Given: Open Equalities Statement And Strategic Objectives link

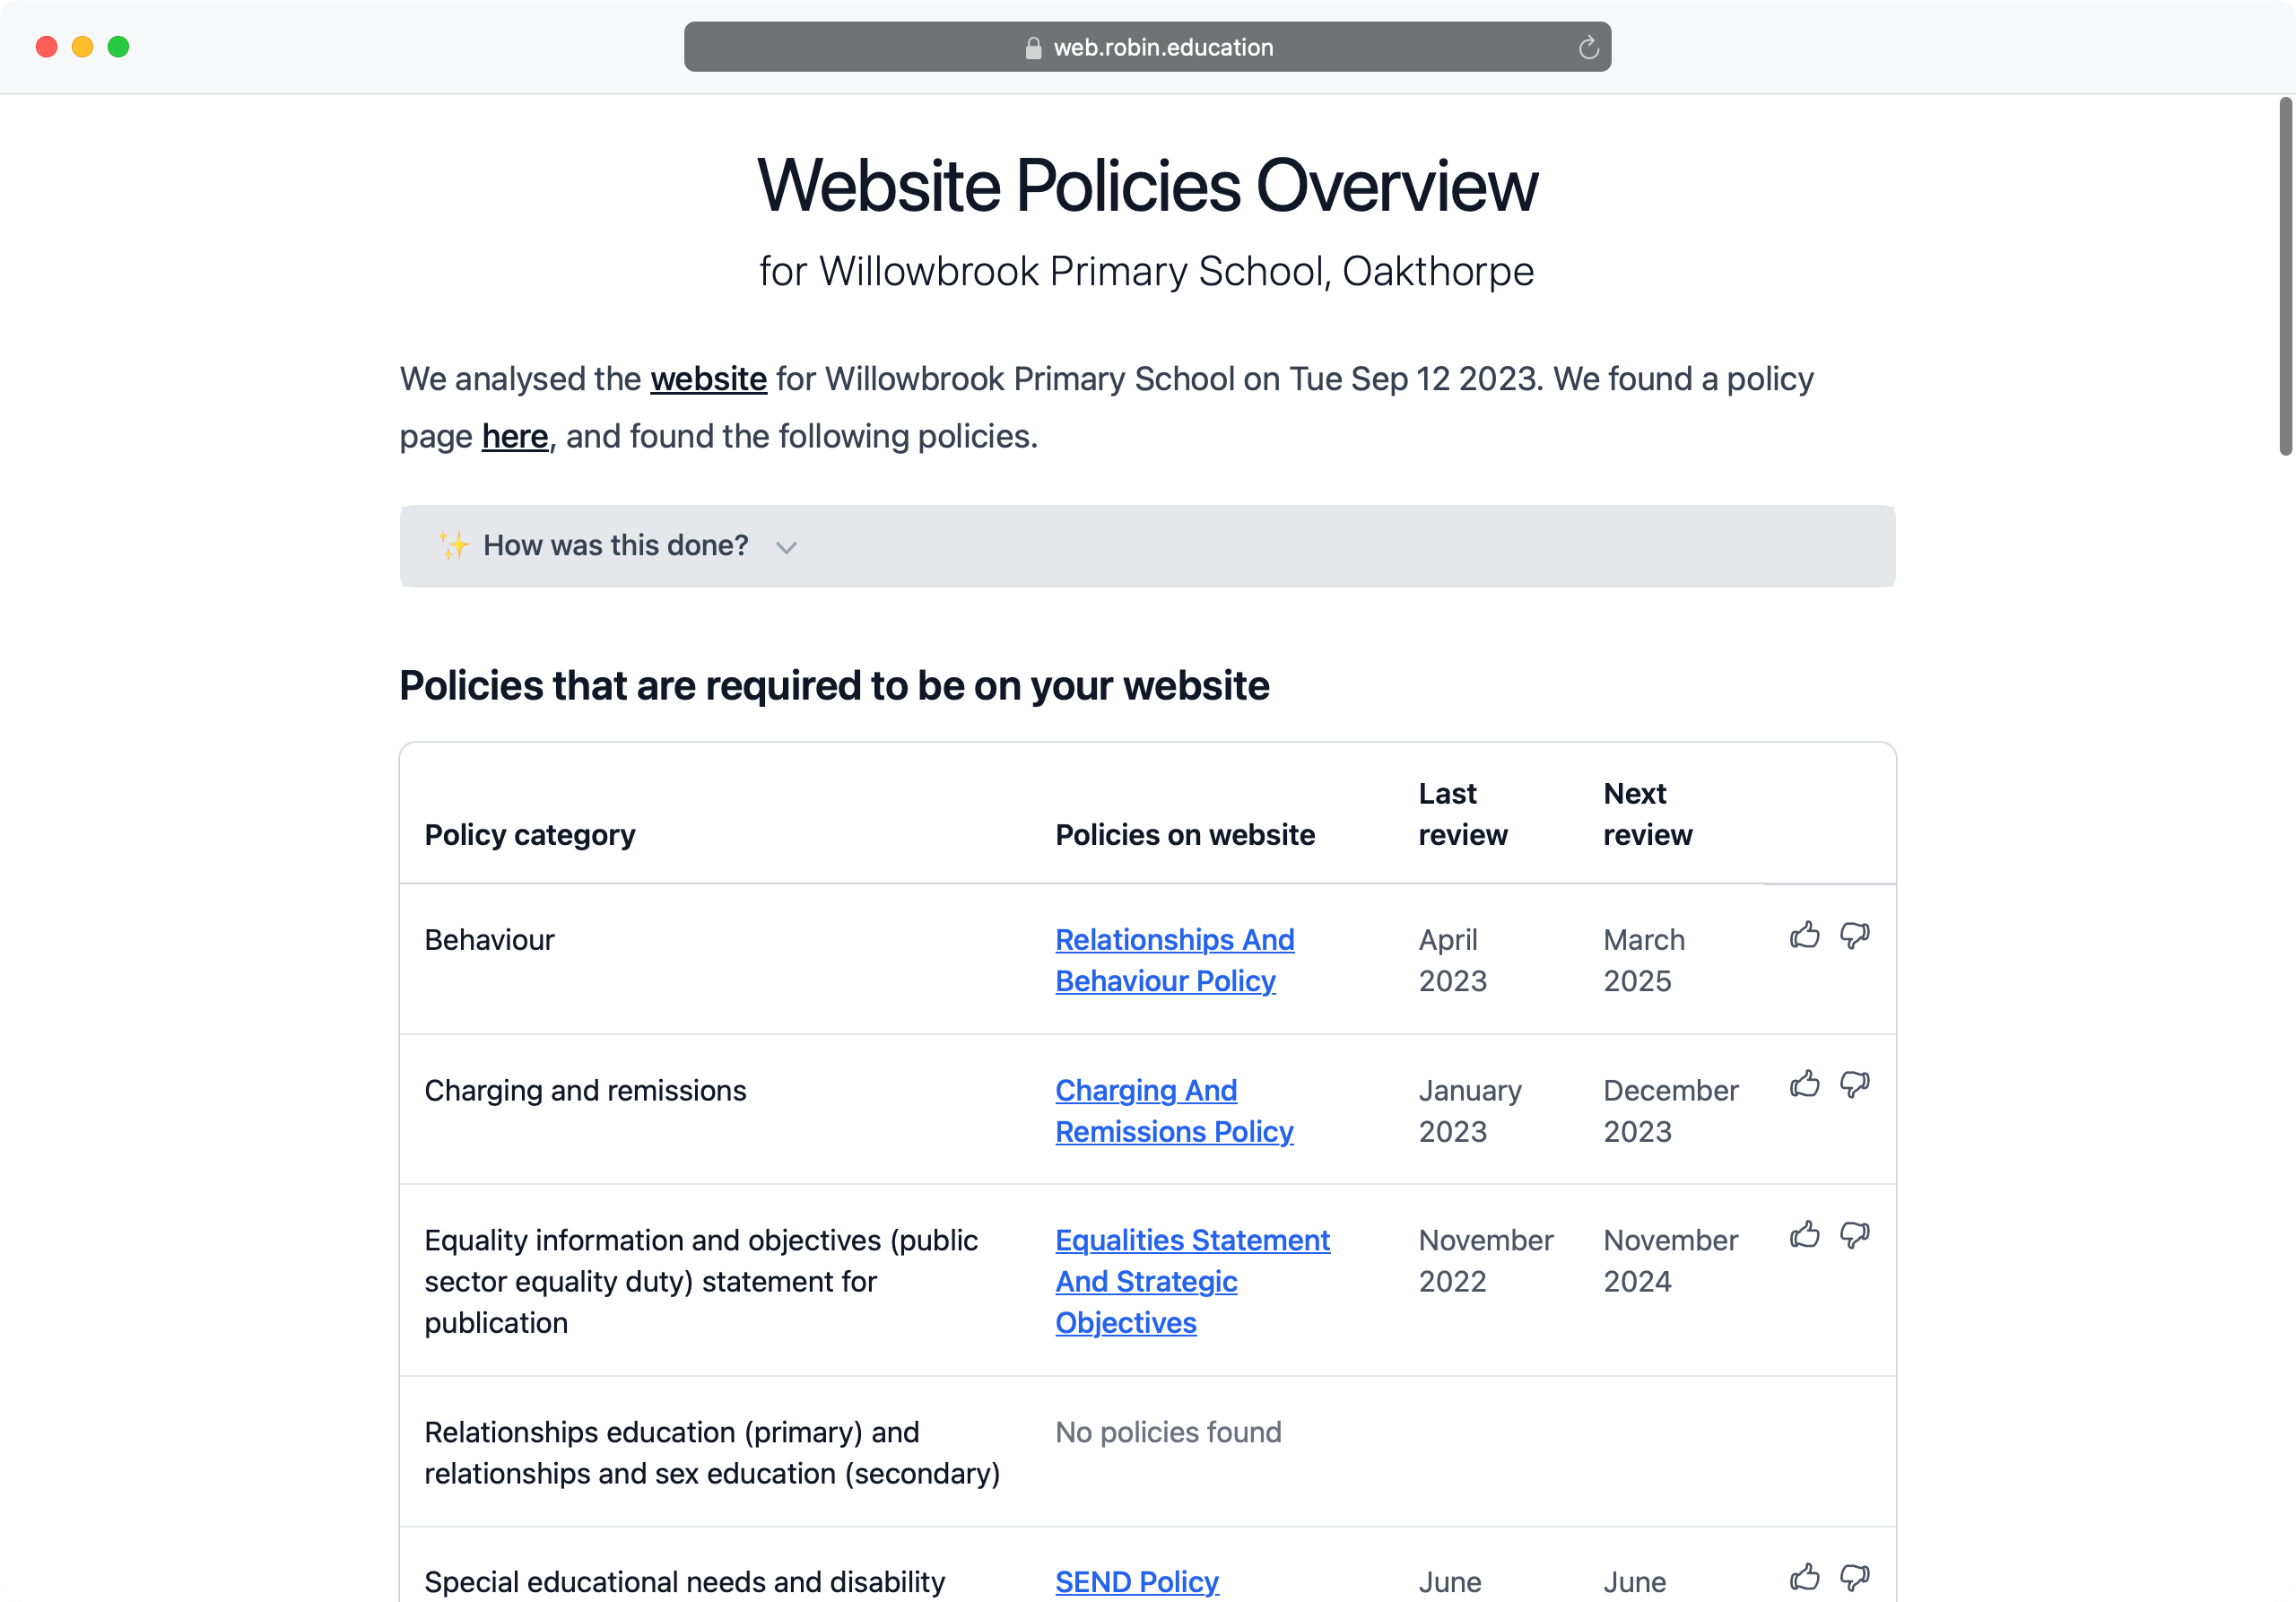Looking at the screenshot, I should click(1192, 1281).
